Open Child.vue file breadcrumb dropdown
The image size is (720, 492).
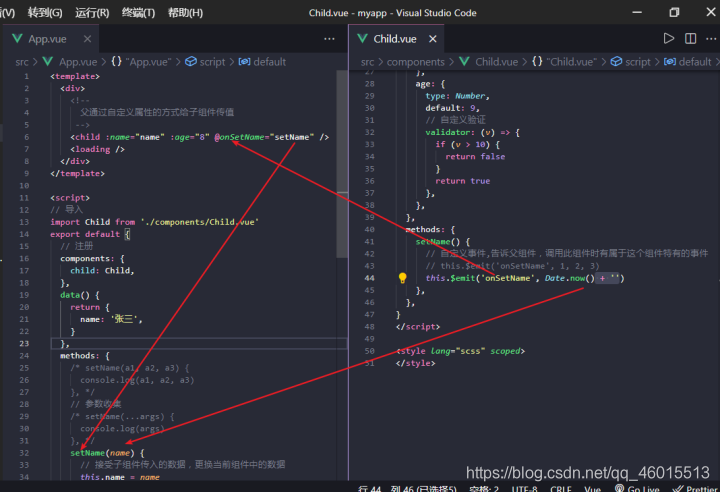point(496,62)
